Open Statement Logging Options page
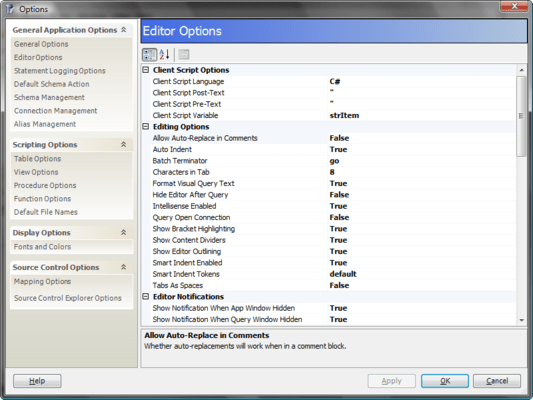 60,71
